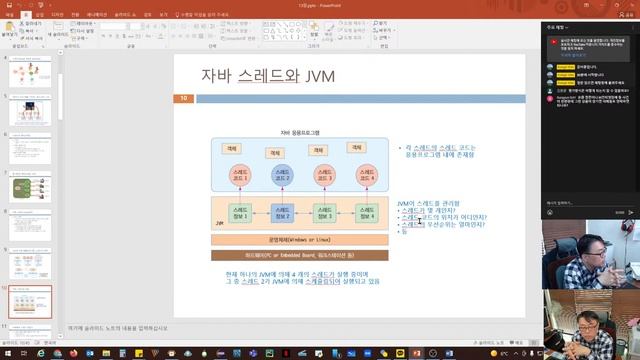This screenshot has height=360, width=640.
Task: Expand the Layout dropdown
Action: pyautogui.click(x=83, y=24)
